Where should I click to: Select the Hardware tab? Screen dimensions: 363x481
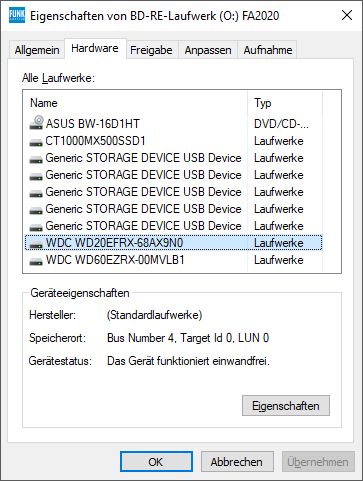[95, 48]
